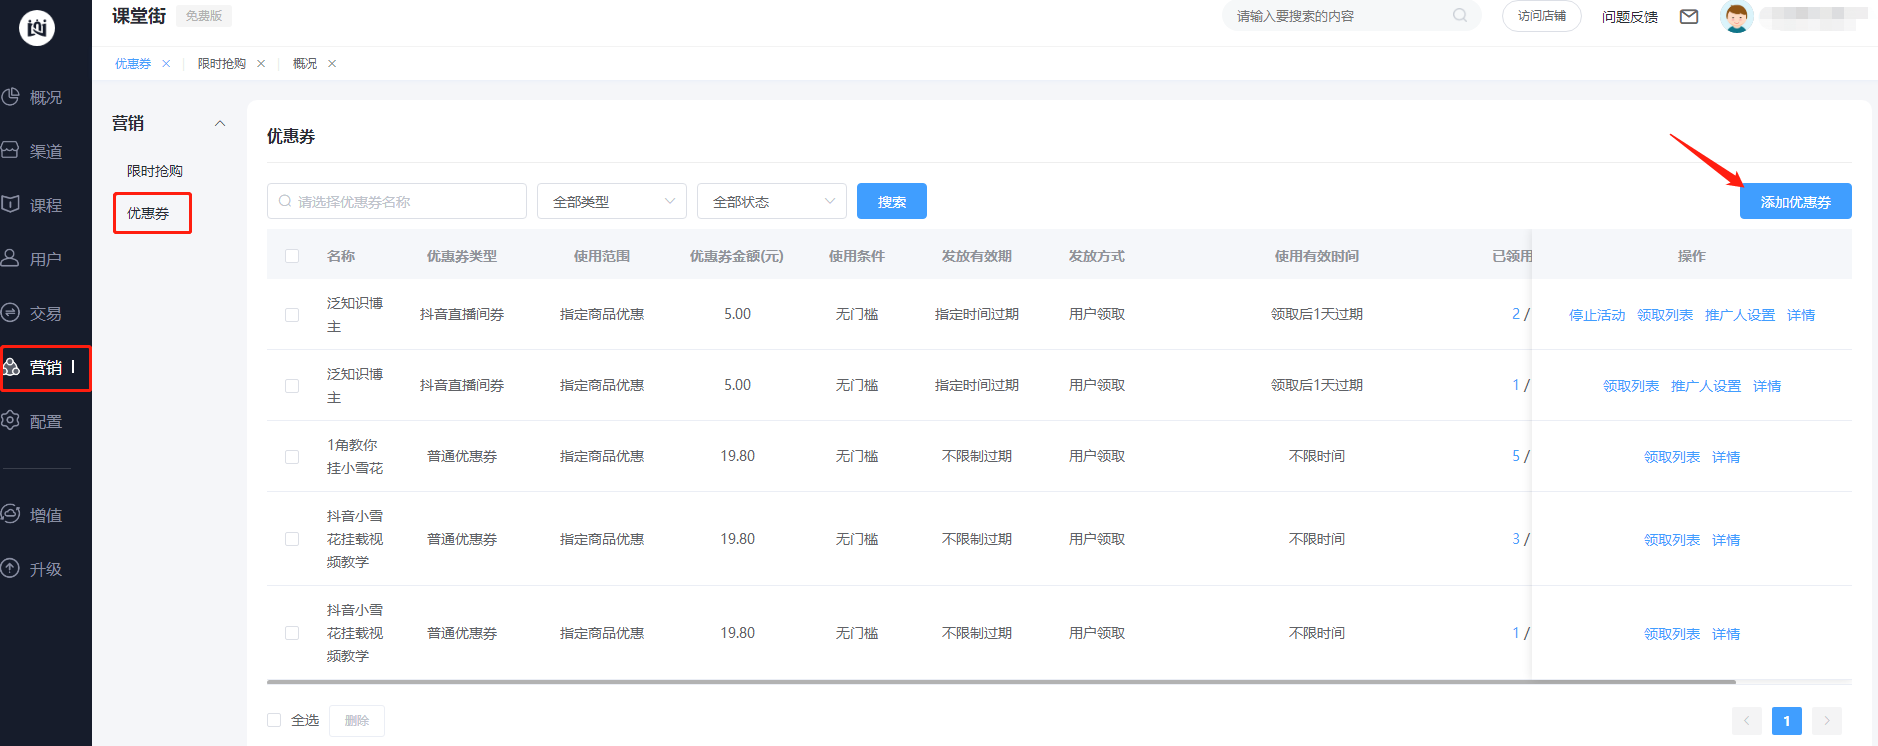The image size is (1878, 746).
Task: Open the 营销 marketing sidebar icon
Action: (11, 367)
